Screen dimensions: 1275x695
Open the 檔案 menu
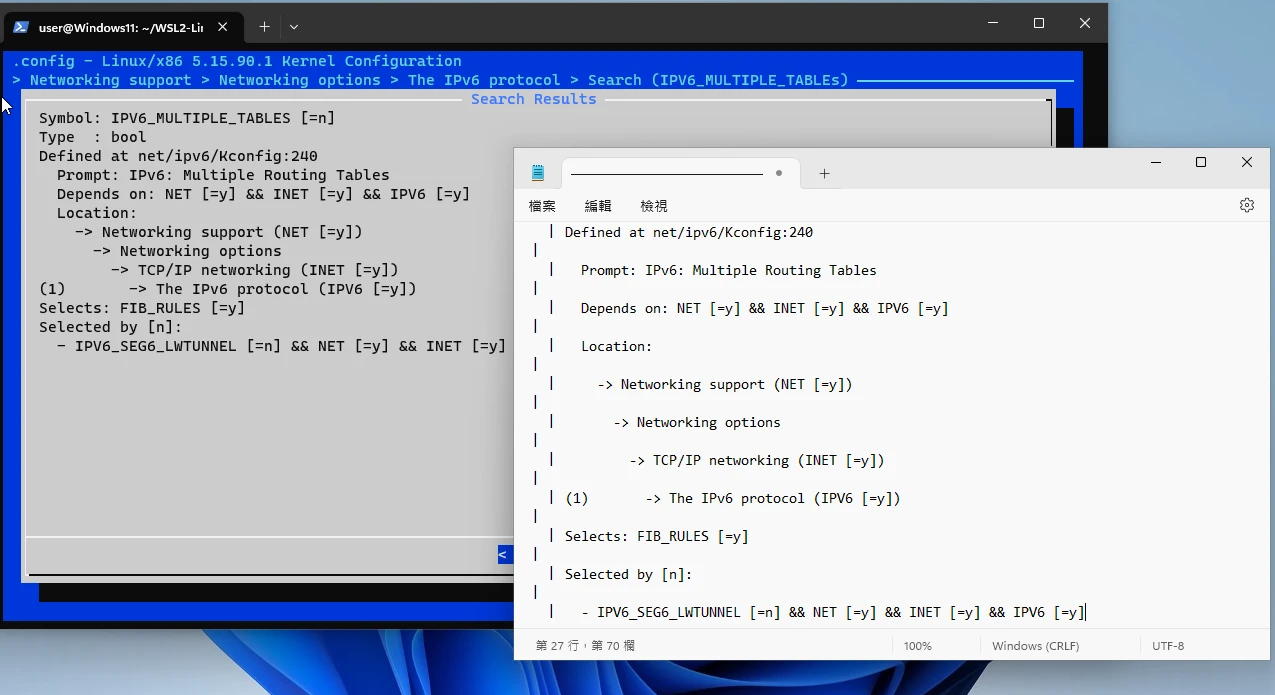pos(542,206)
